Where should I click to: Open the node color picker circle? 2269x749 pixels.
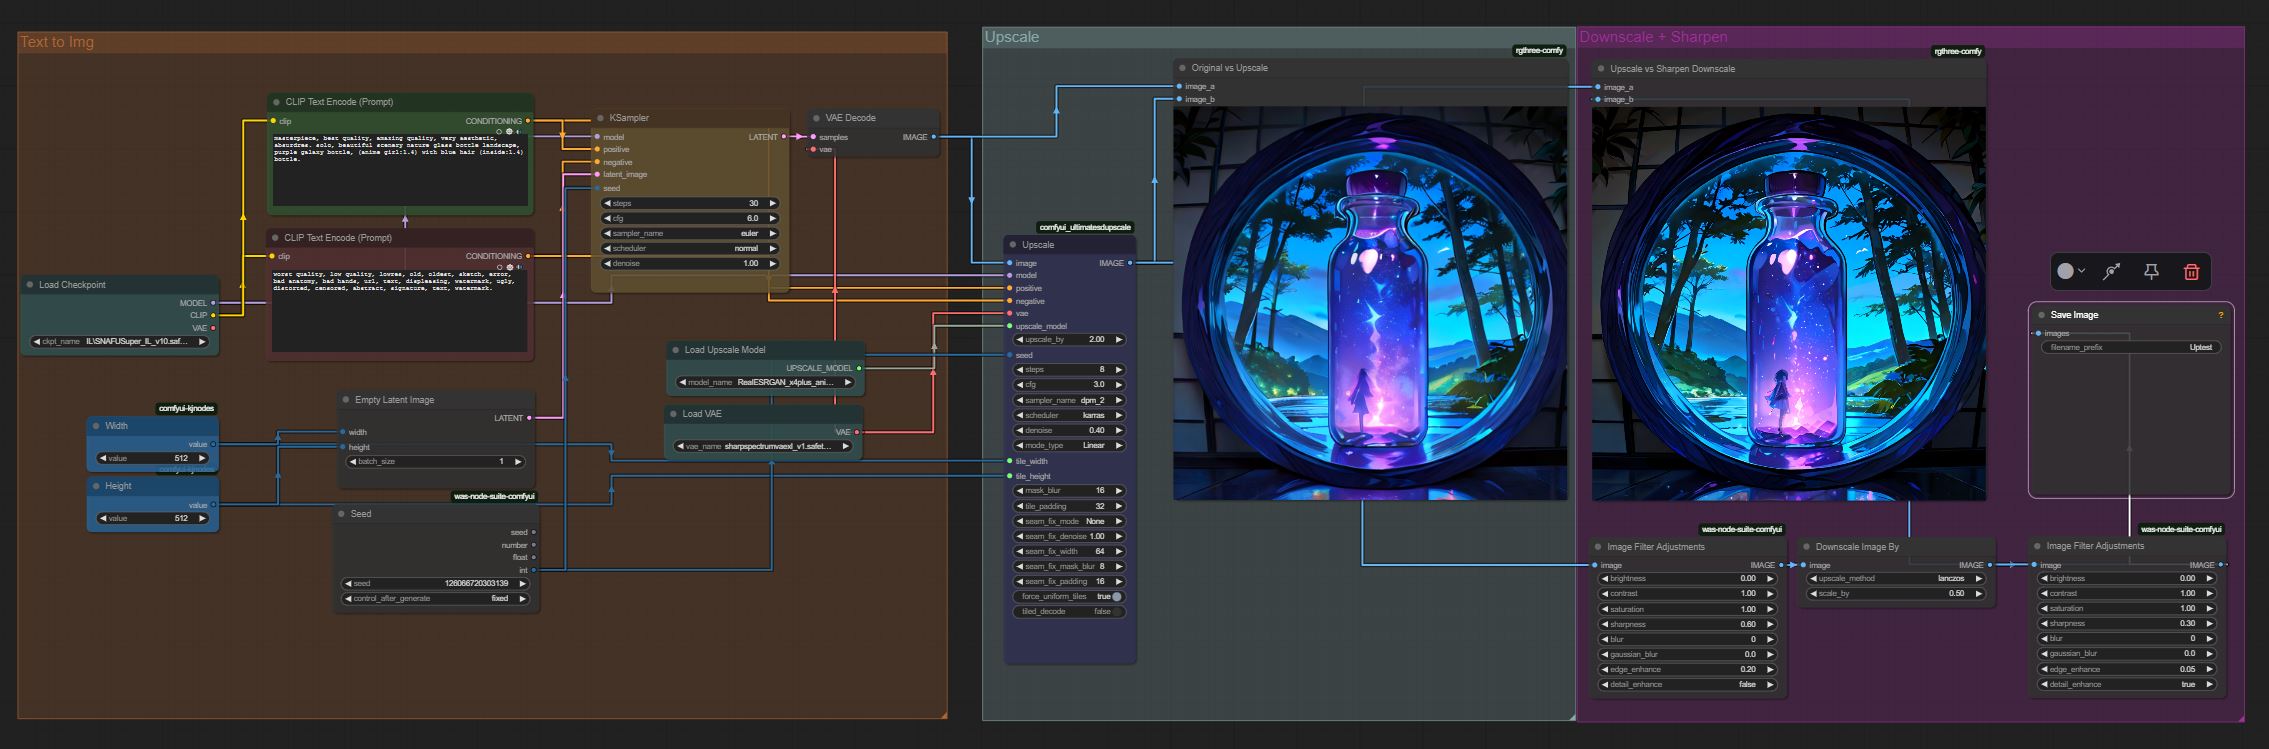point(2066,272)
